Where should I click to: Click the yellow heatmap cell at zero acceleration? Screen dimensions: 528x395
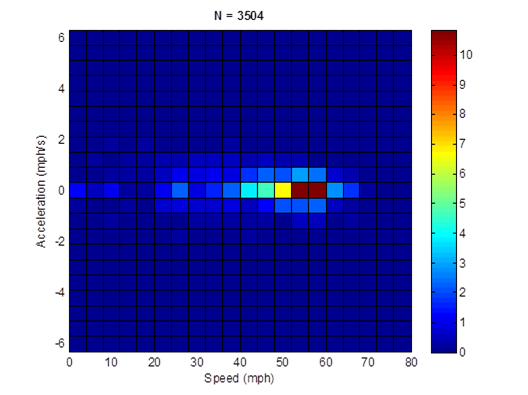point(283,190)
